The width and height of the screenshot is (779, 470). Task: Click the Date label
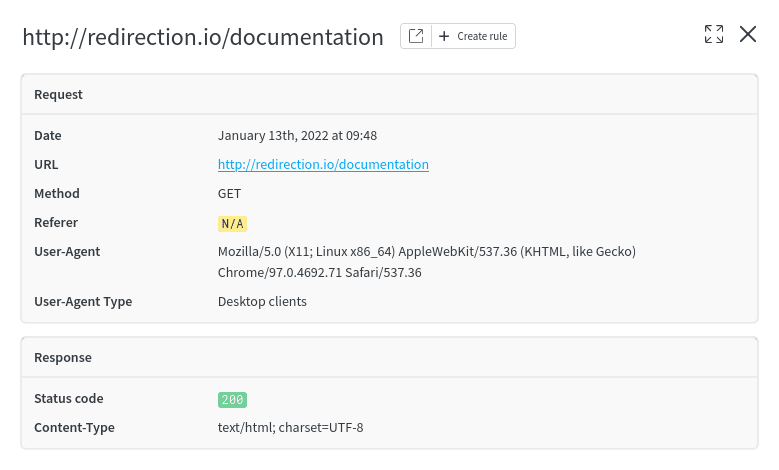pos(48,136)
